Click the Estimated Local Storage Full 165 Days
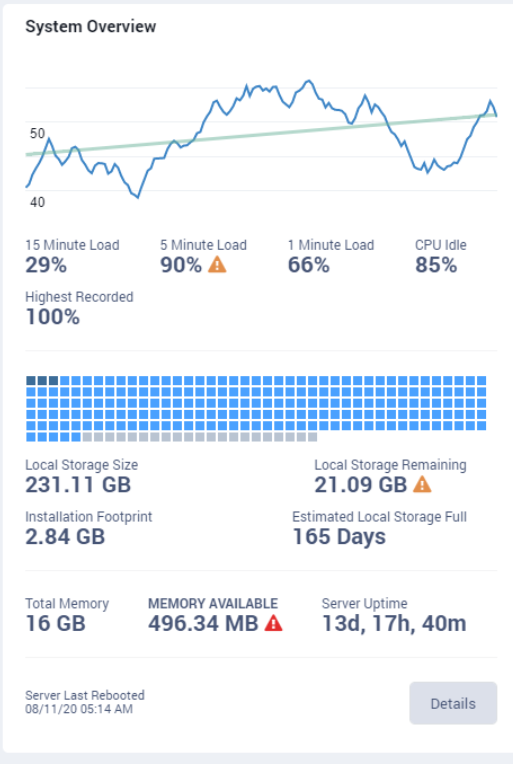The width and height of the screenshot is (513, 764). (339, 536)
